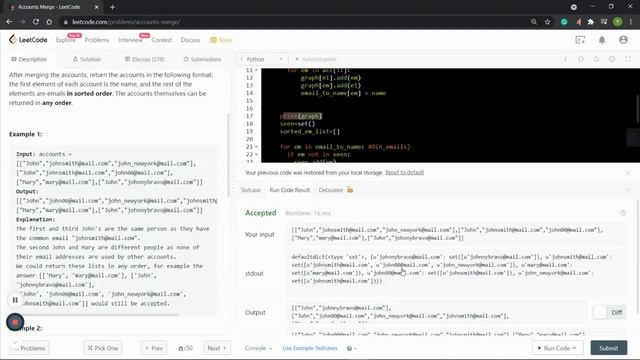
Task: Click the code editor vertical scrollbar
Action: (638, 109)
